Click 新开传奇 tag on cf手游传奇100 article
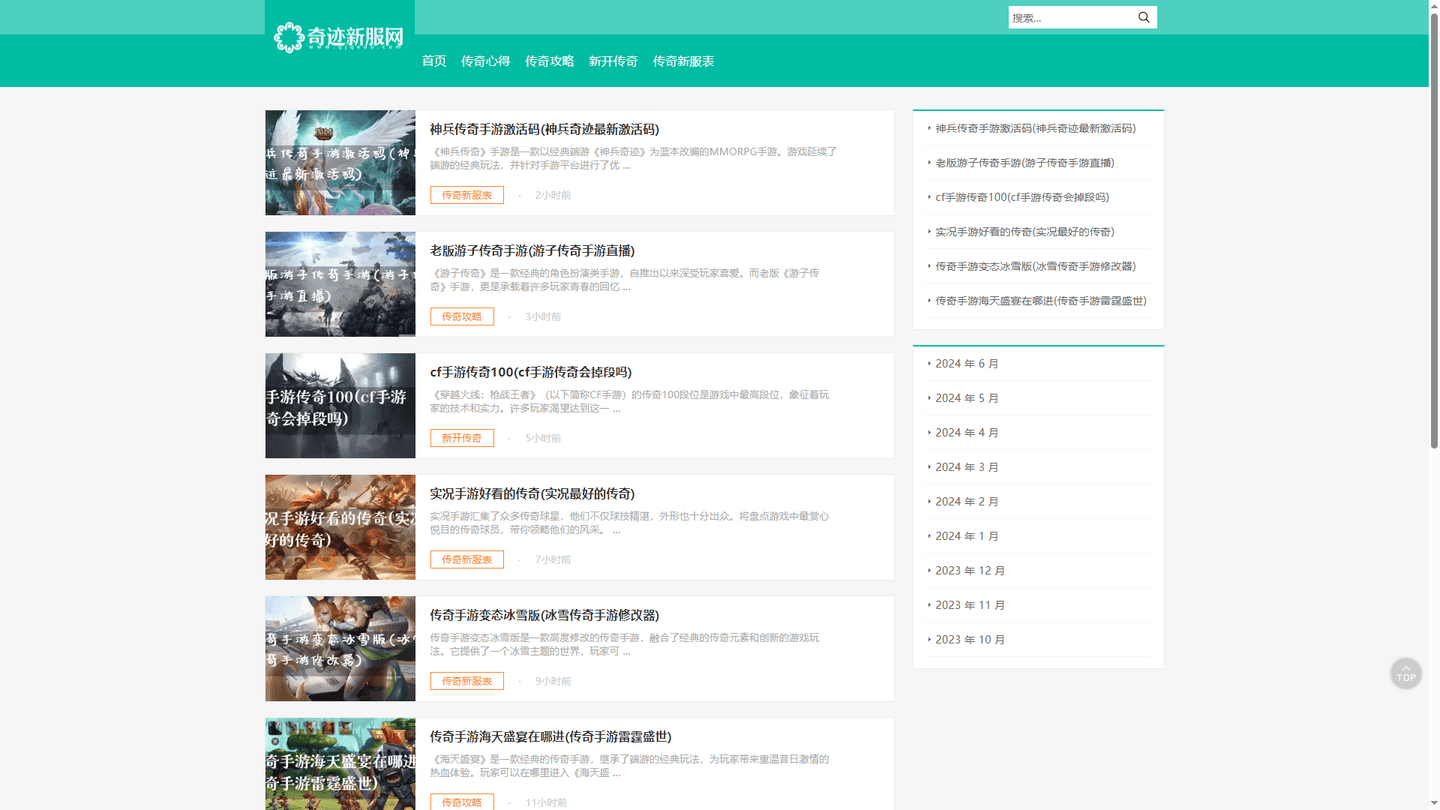 [462, 438]
